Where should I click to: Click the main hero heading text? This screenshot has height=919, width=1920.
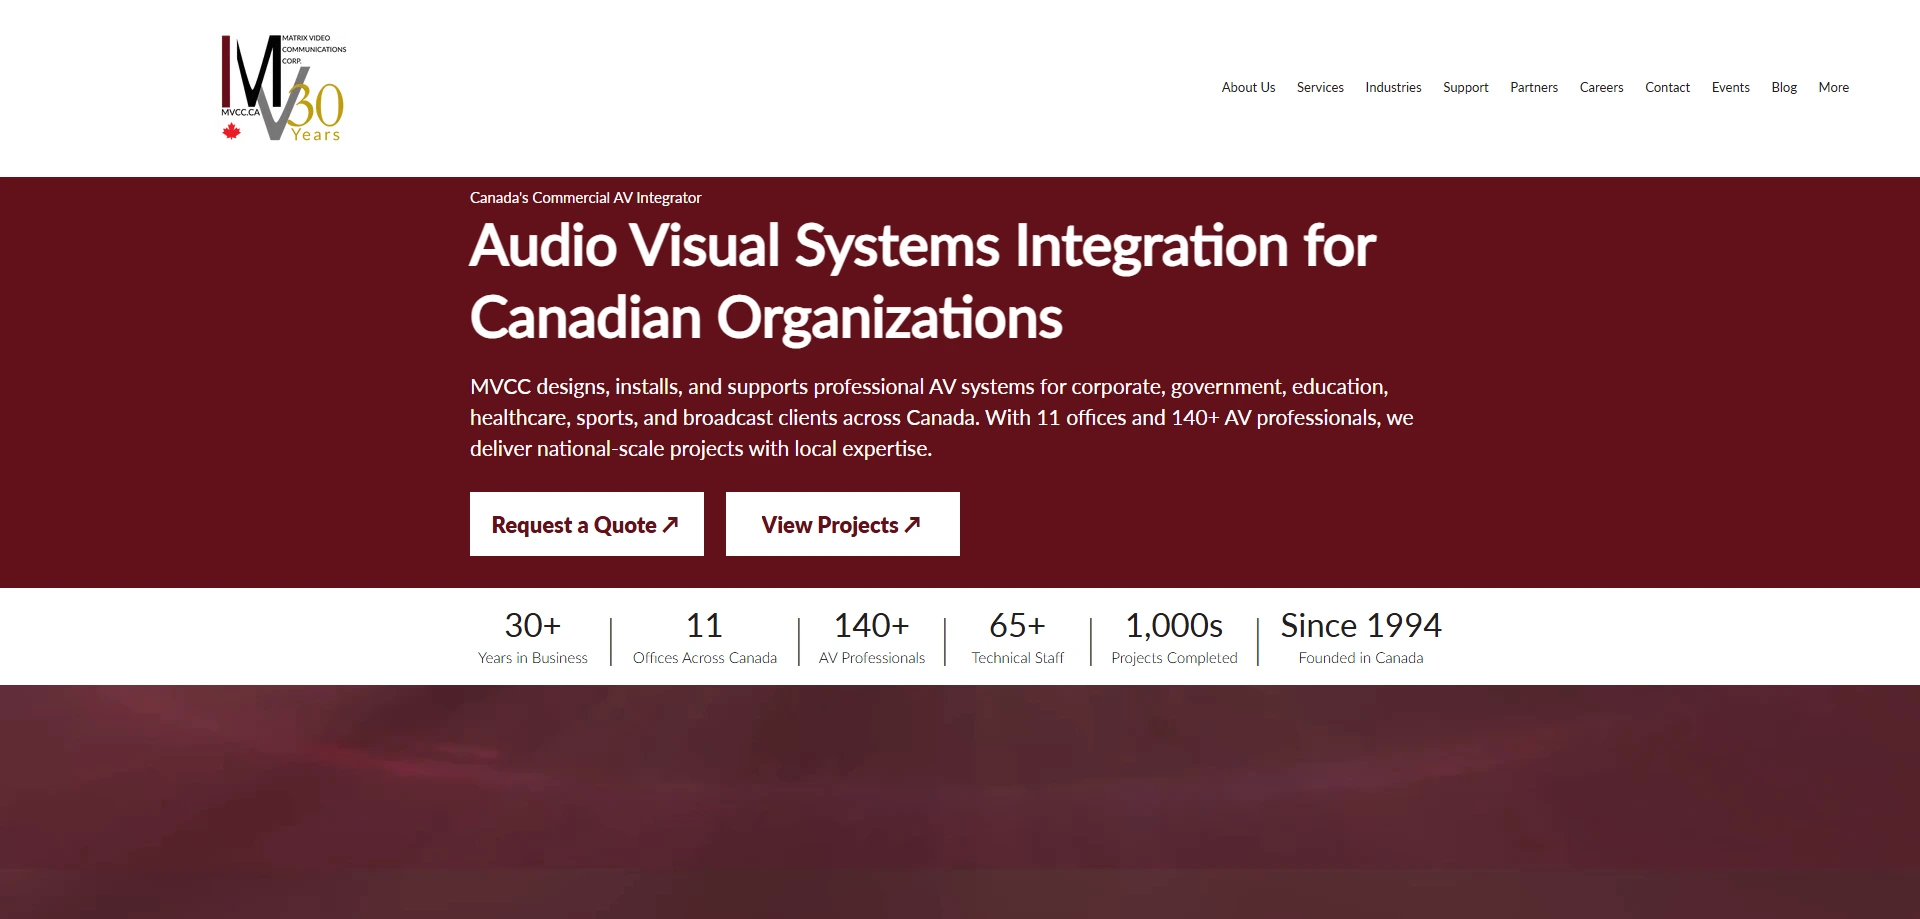pos(922,282)
